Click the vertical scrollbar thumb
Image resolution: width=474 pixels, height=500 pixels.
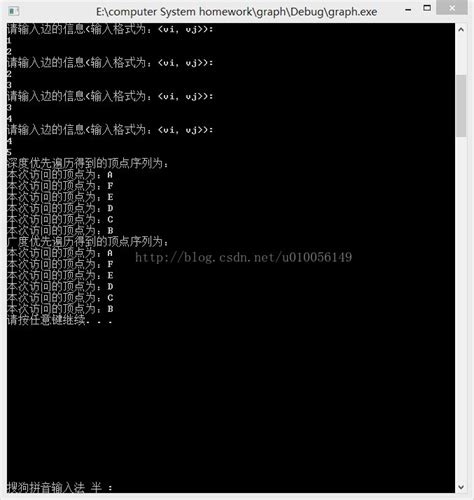(x=461, y=106)
